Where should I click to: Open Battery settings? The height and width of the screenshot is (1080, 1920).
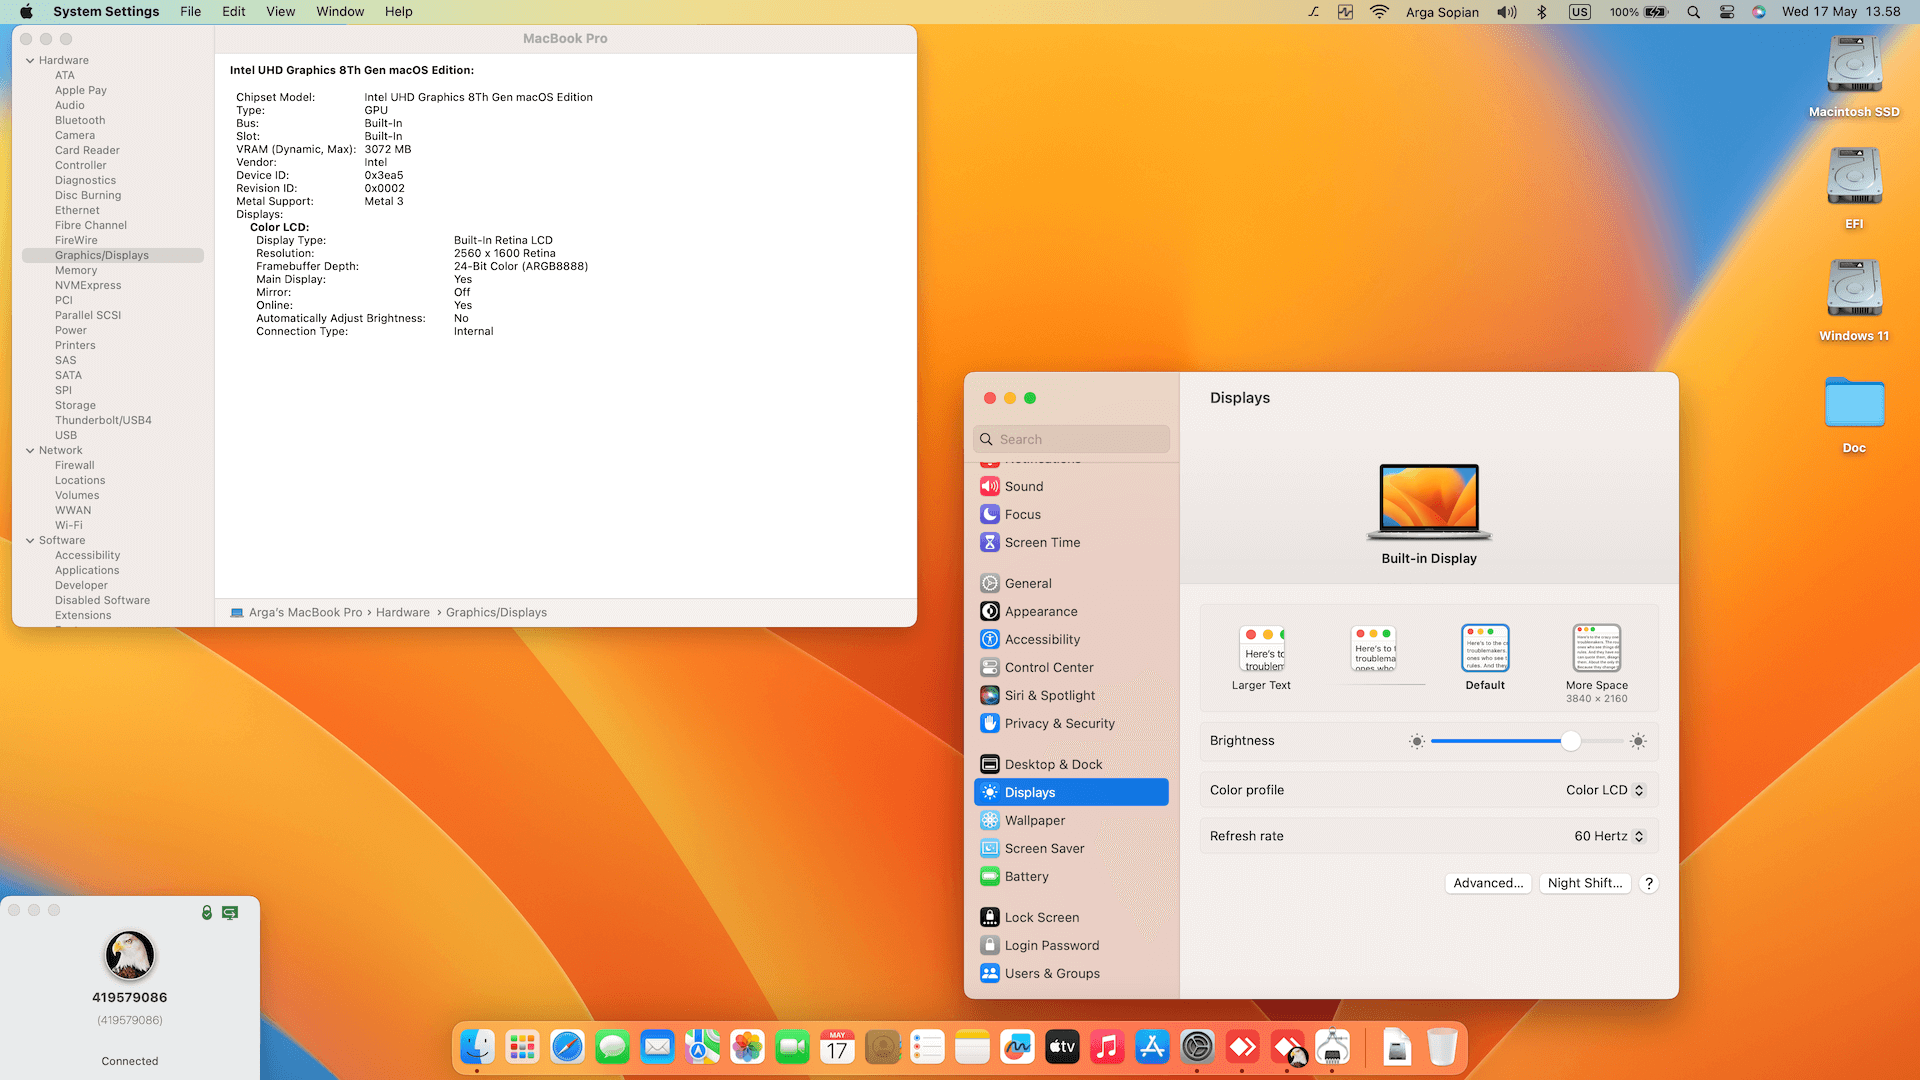coord(1026,876)
